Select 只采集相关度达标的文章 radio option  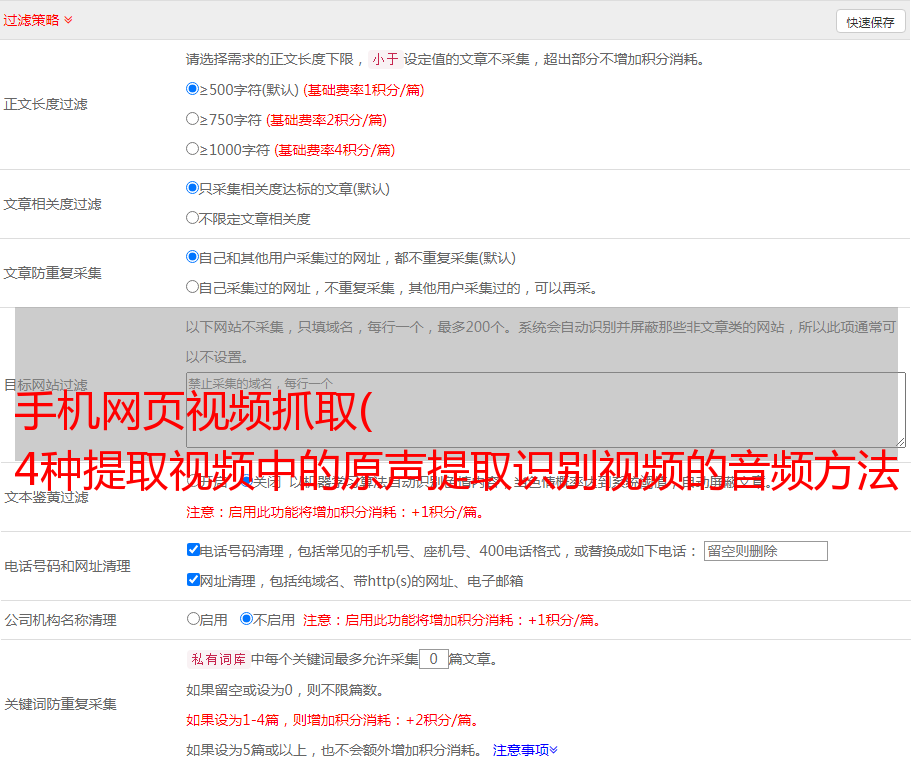(193, 187)
